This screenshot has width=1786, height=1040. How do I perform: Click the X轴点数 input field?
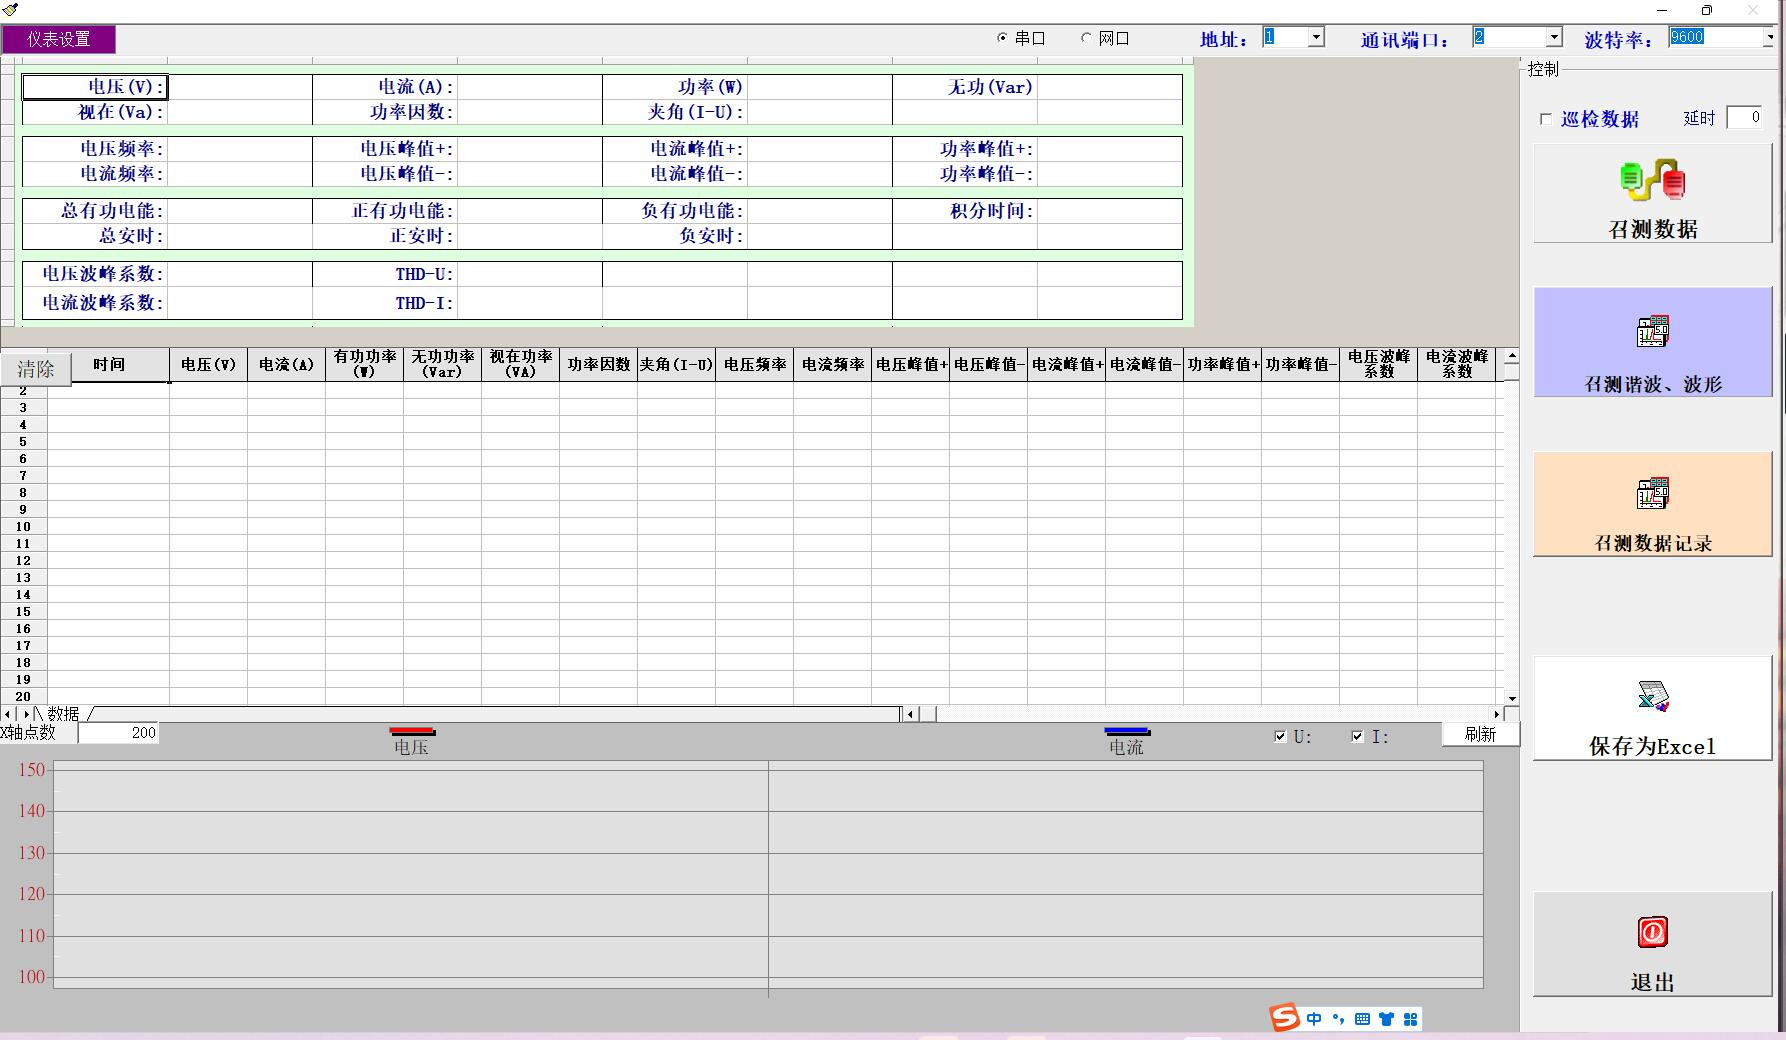point(119,733)
